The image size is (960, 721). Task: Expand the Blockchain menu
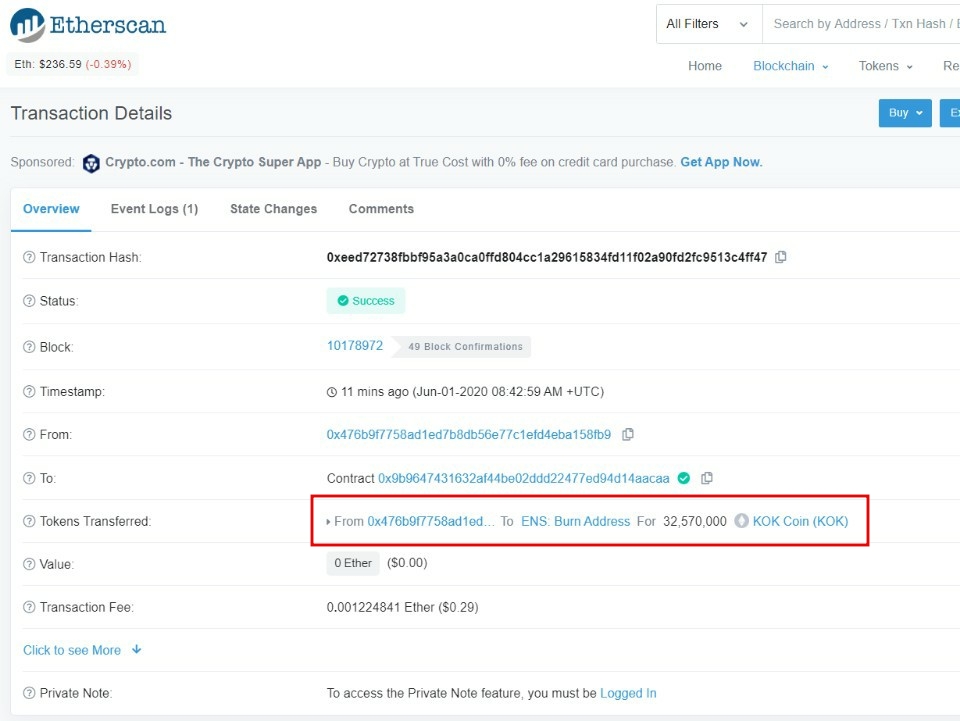pos(790,66)
